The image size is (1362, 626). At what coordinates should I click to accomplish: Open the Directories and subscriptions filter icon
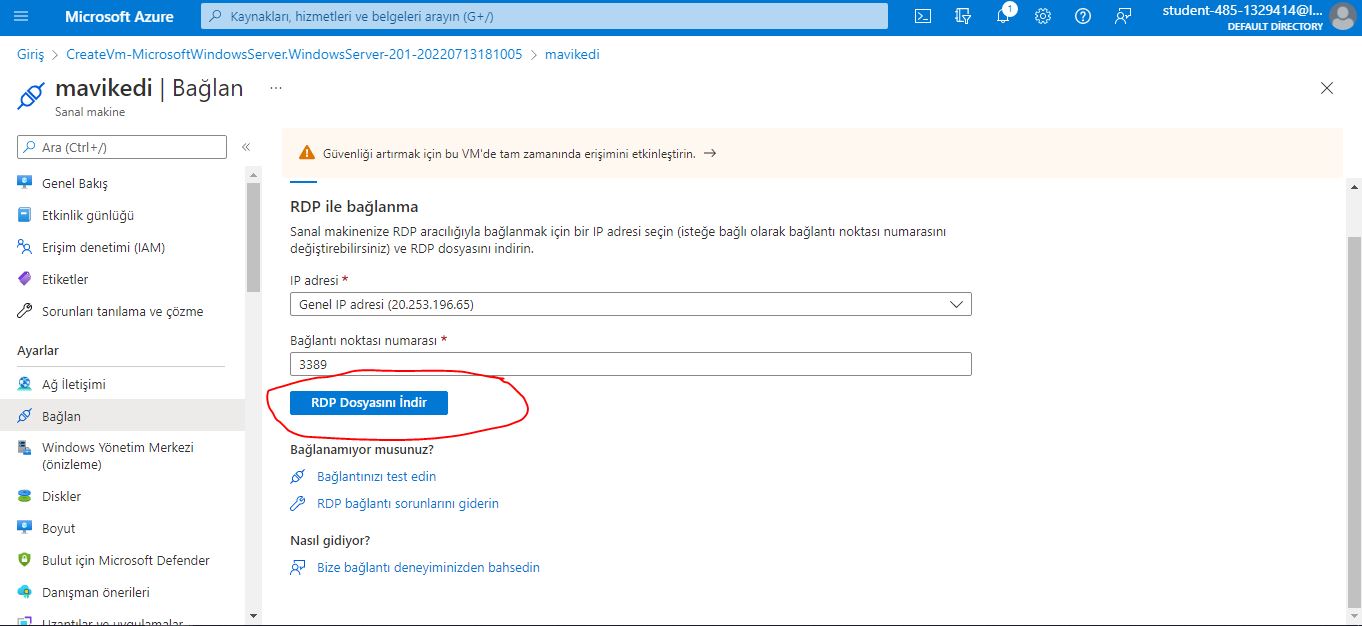click(964, 16)
